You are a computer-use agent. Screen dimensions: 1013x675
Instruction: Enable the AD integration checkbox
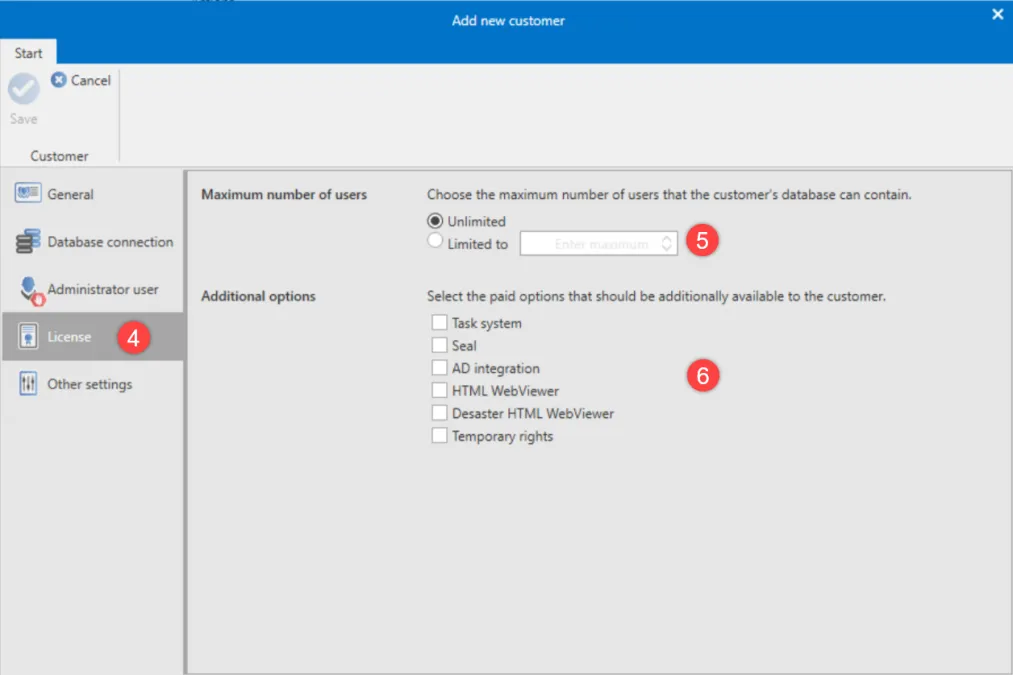pos(439,368)
